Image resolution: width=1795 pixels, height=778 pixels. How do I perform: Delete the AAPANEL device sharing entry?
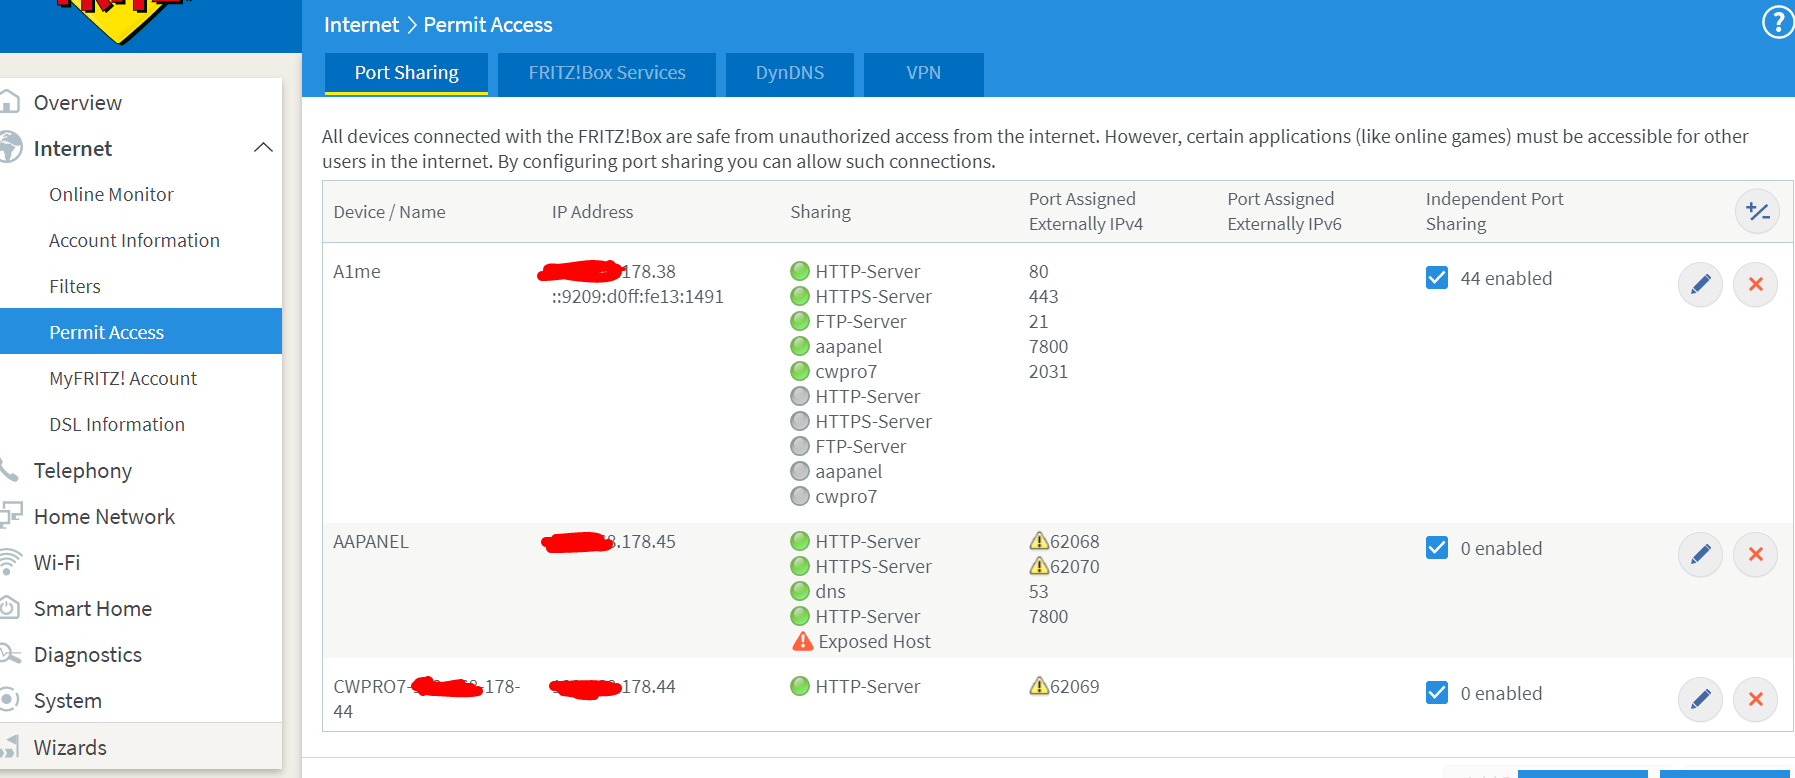coord(1755,554)
